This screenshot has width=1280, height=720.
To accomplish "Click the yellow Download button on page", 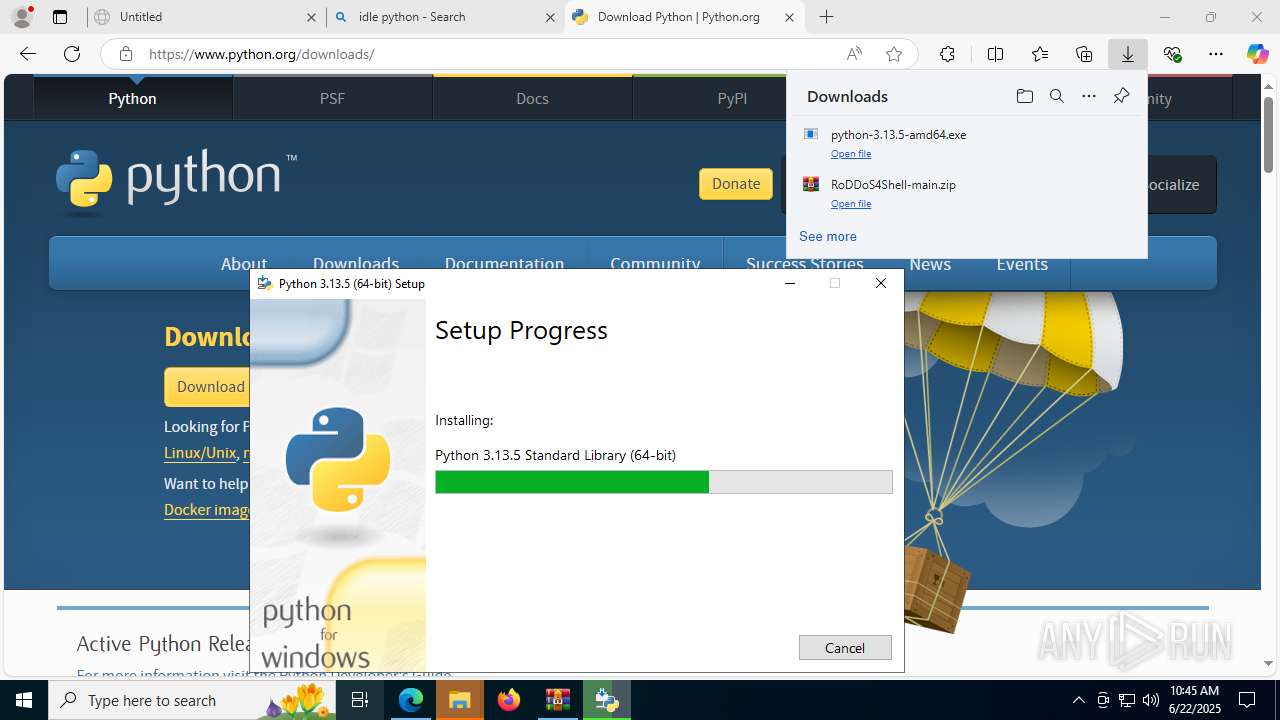I will click(207, 386).
